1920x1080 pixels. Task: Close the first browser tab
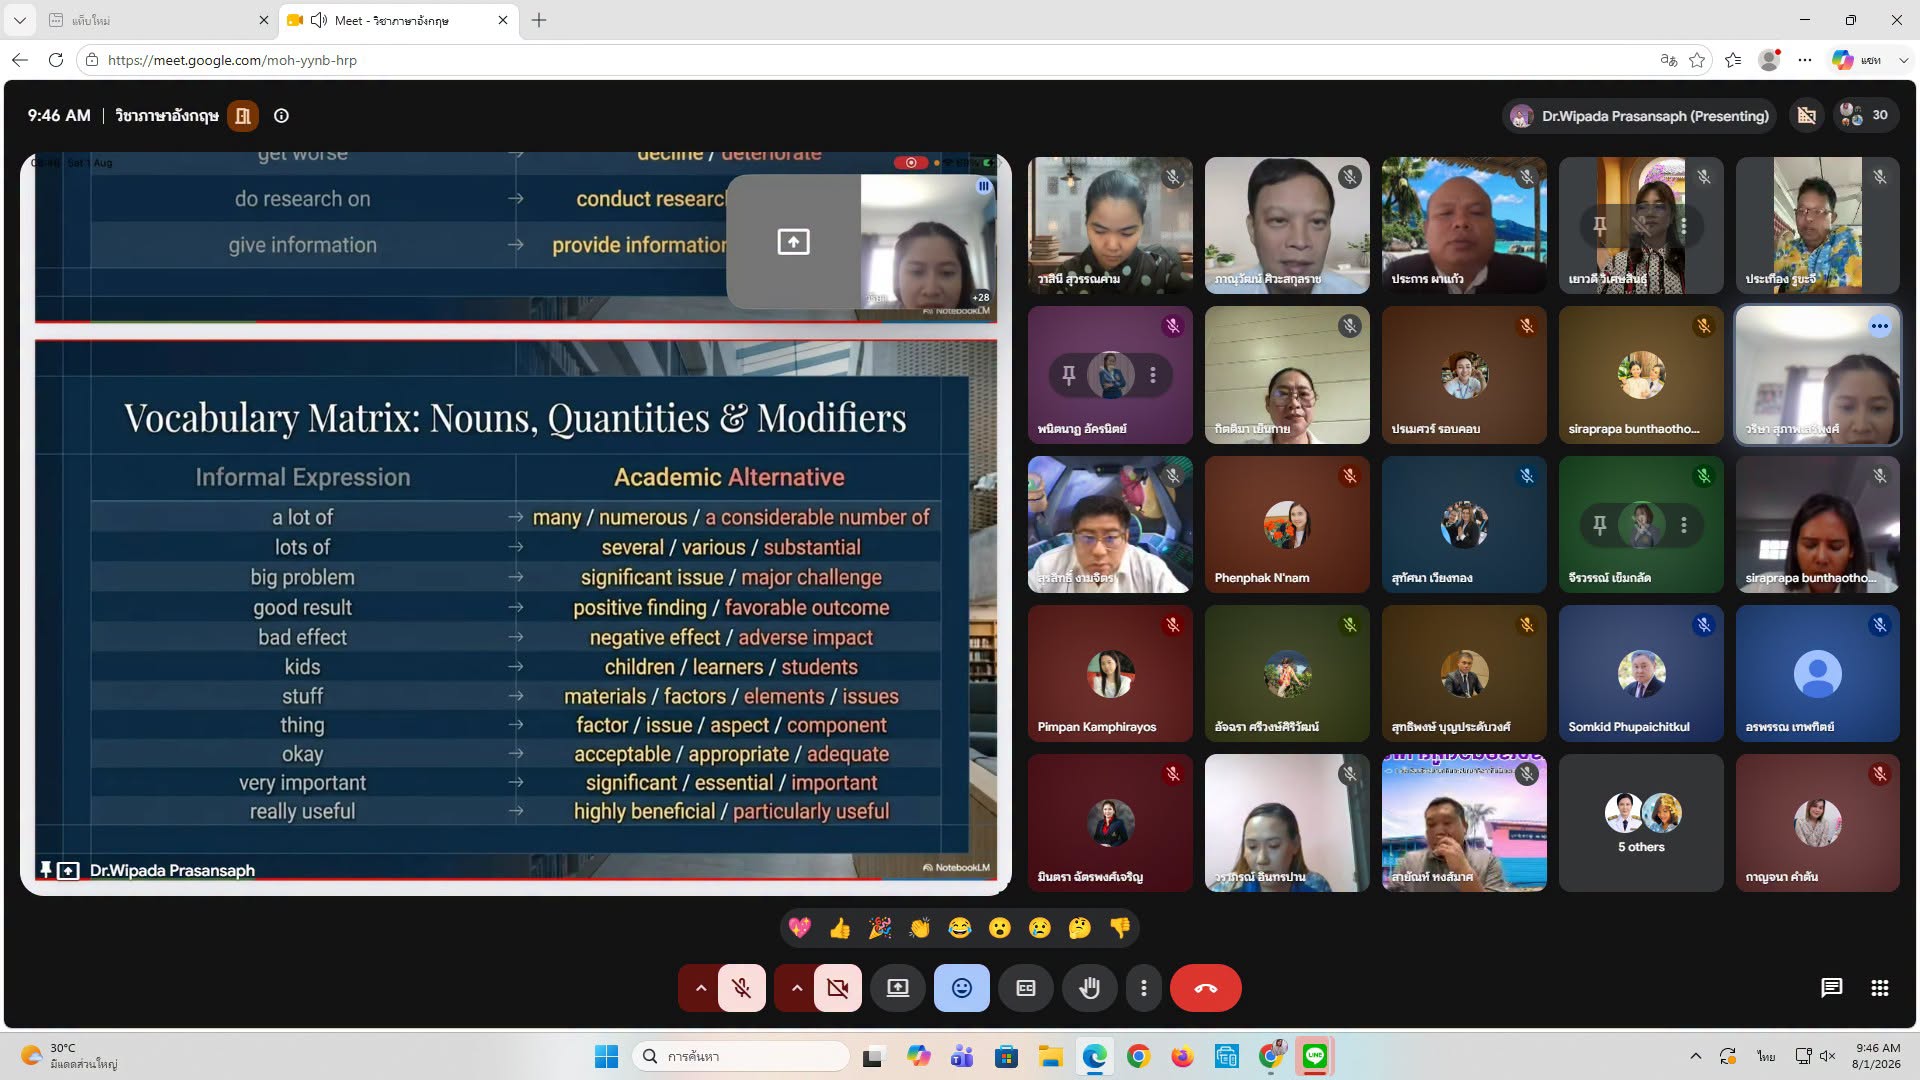coord(264,20)
